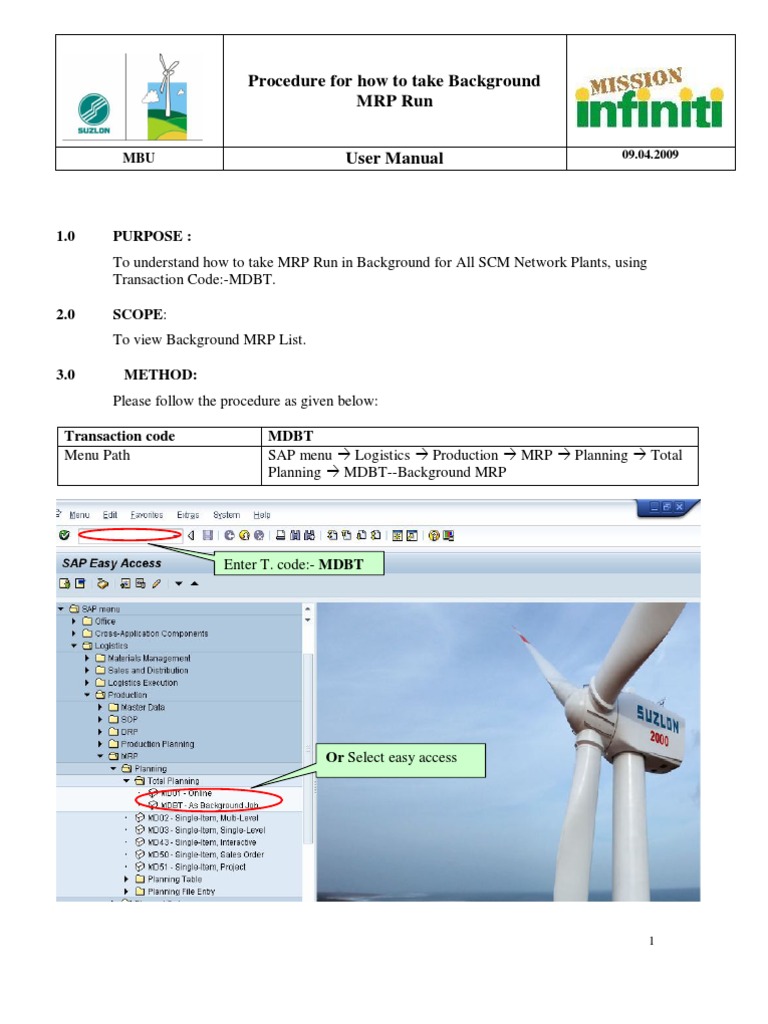Click the Print icon
Viewport: 768px width, 1024px height.
280,536
